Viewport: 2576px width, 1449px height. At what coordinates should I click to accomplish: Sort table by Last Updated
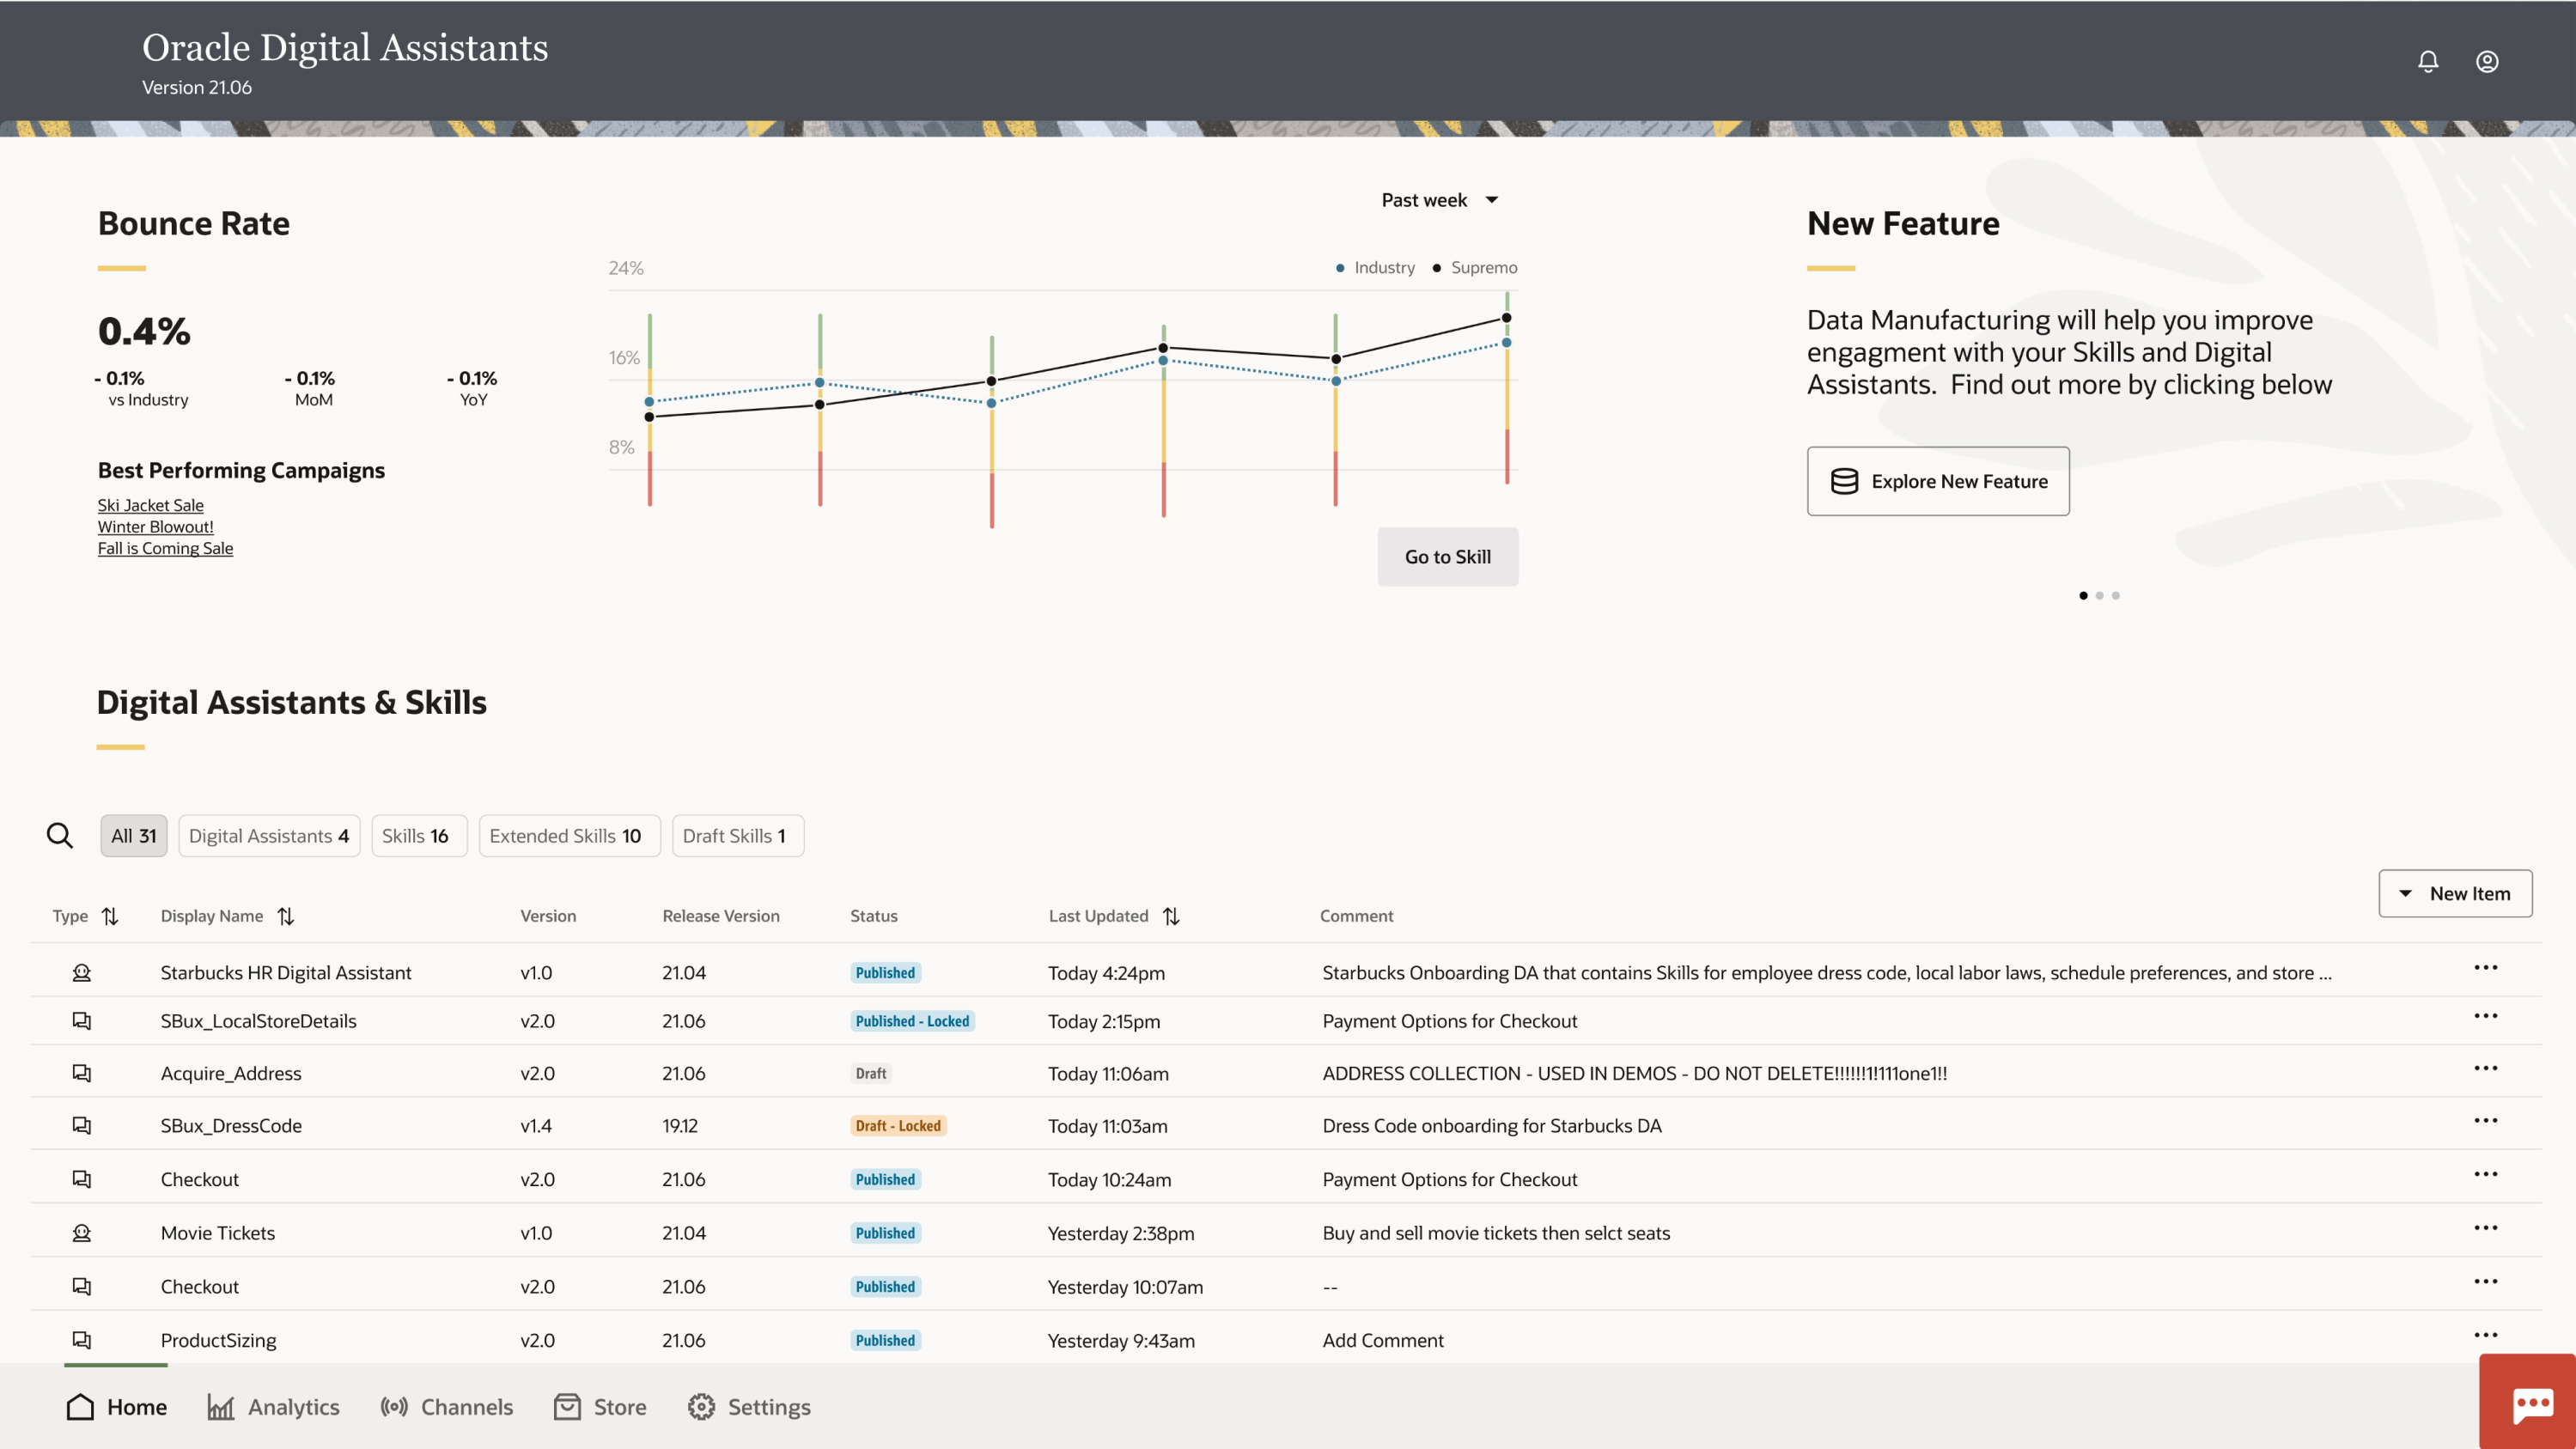[x=1171, y=916]
